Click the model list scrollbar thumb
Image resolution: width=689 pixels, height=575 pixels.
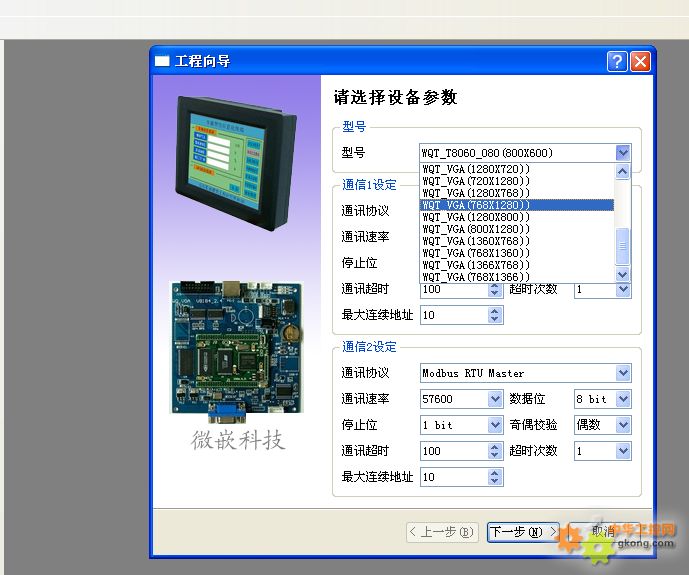click(622, 246)
